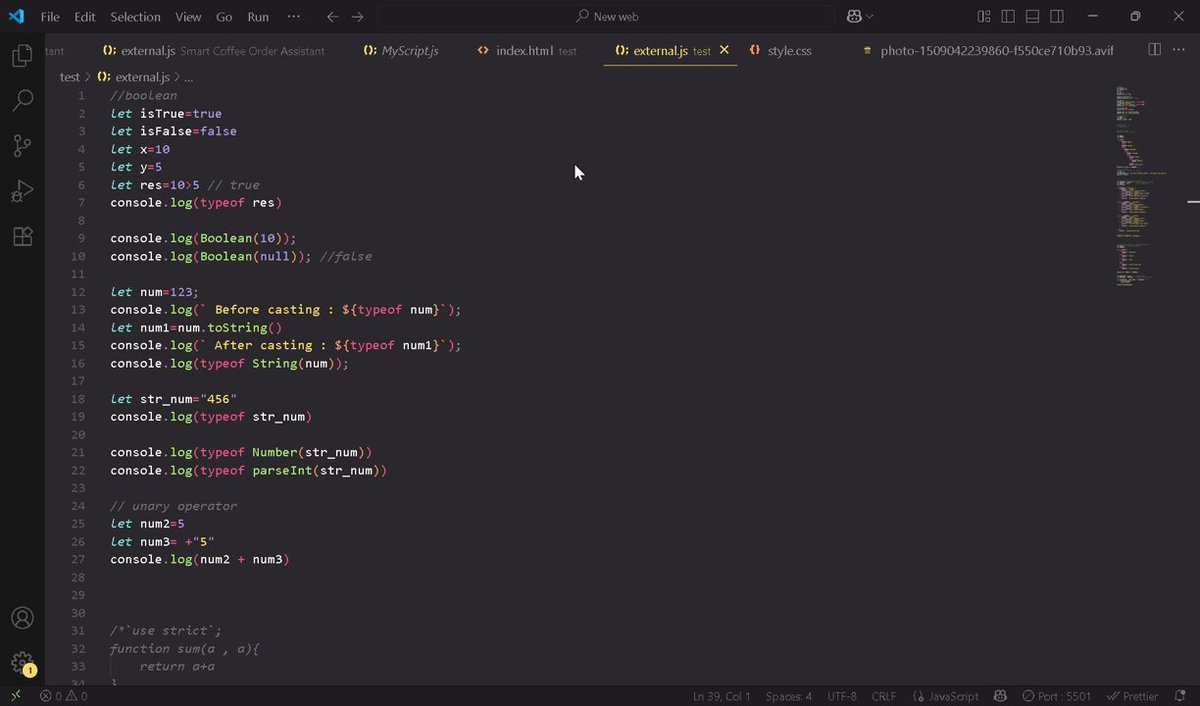Toggle the Primary Side Bar
This screenshot has width=1200, height=706.
1008,17
